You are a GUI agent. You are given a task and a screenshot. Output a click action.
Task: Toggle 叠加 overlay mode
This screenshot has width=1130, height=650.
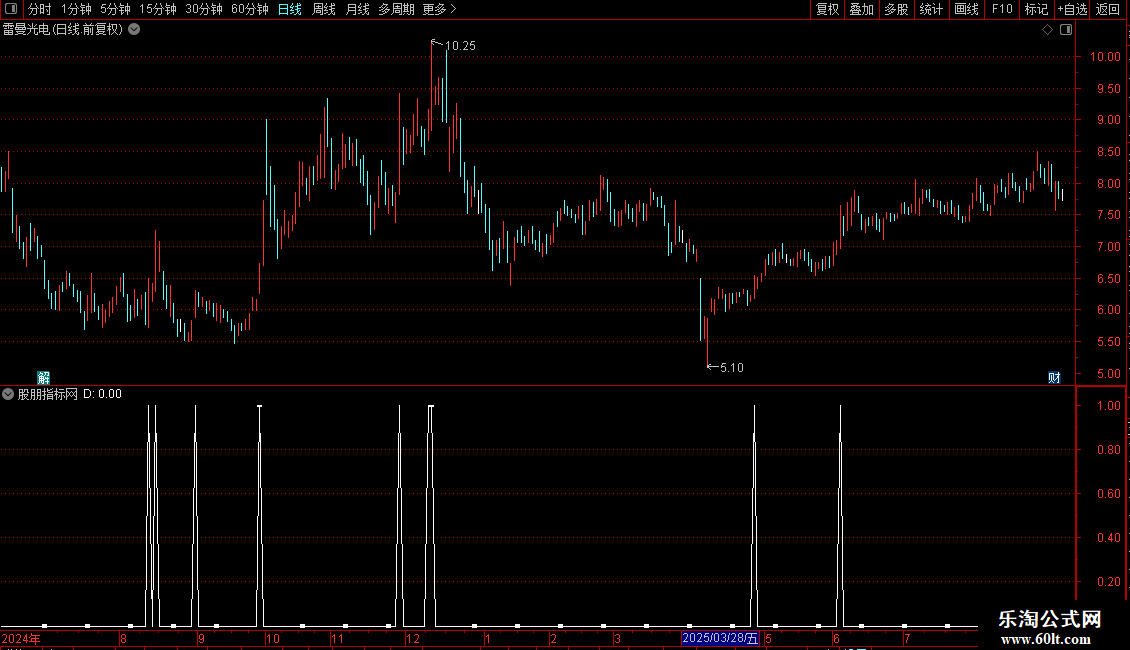[861, 9]
